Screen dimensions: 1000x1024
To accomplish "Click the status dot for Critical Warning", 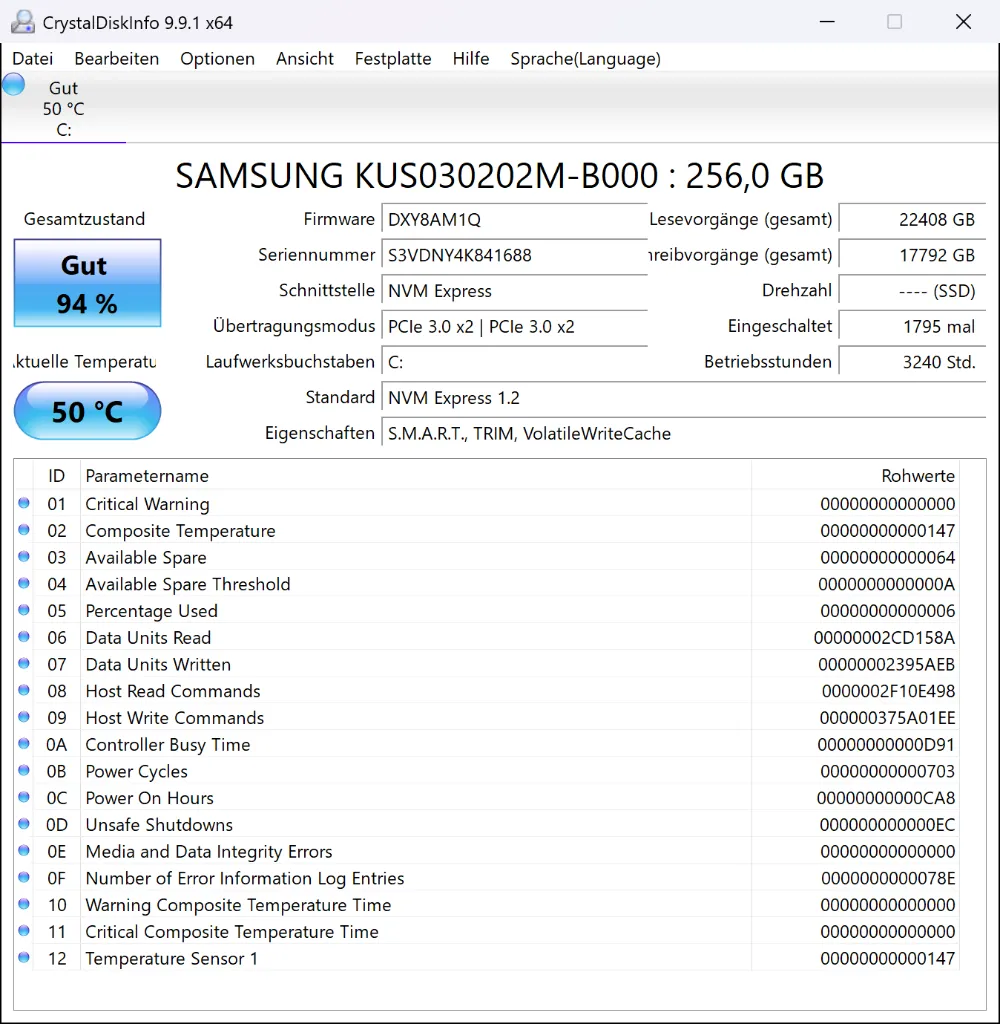I will (24, 503).
